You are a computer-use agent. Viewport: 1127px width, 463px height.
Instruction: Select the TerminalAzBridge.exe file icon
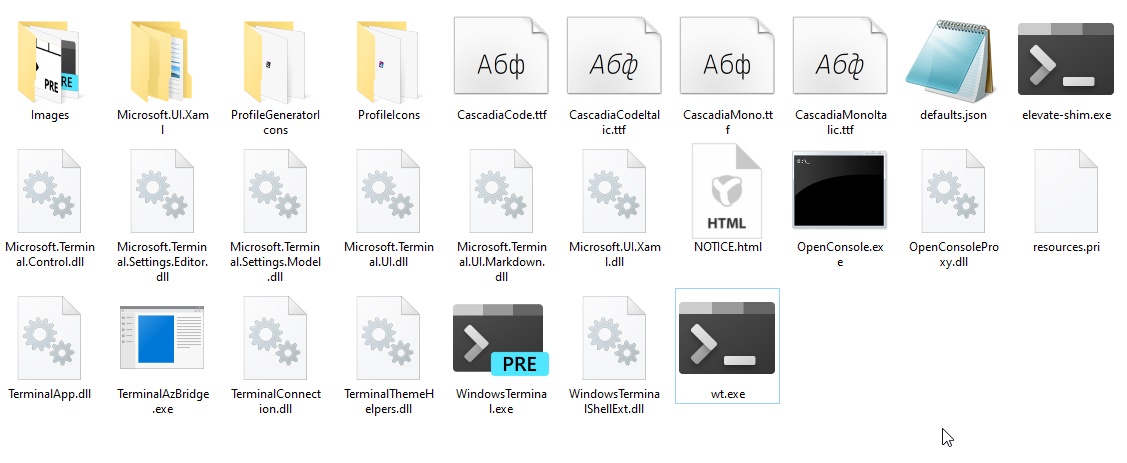[x=162, y=339]
